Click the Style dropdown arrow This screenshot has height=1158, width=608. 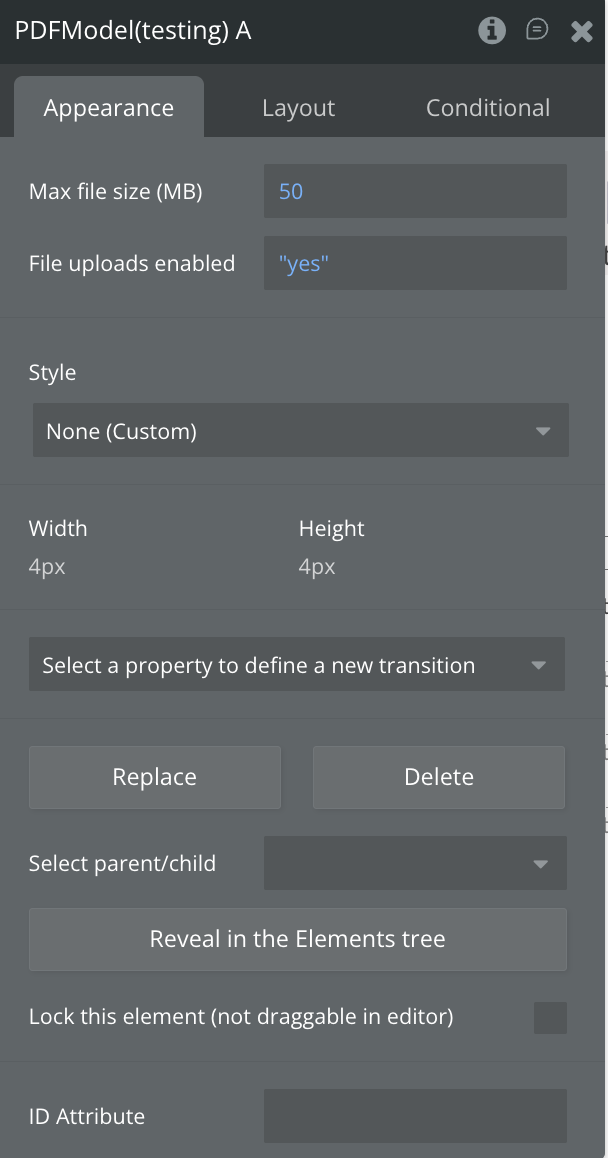pyautogui.click(x=543, y=431)
